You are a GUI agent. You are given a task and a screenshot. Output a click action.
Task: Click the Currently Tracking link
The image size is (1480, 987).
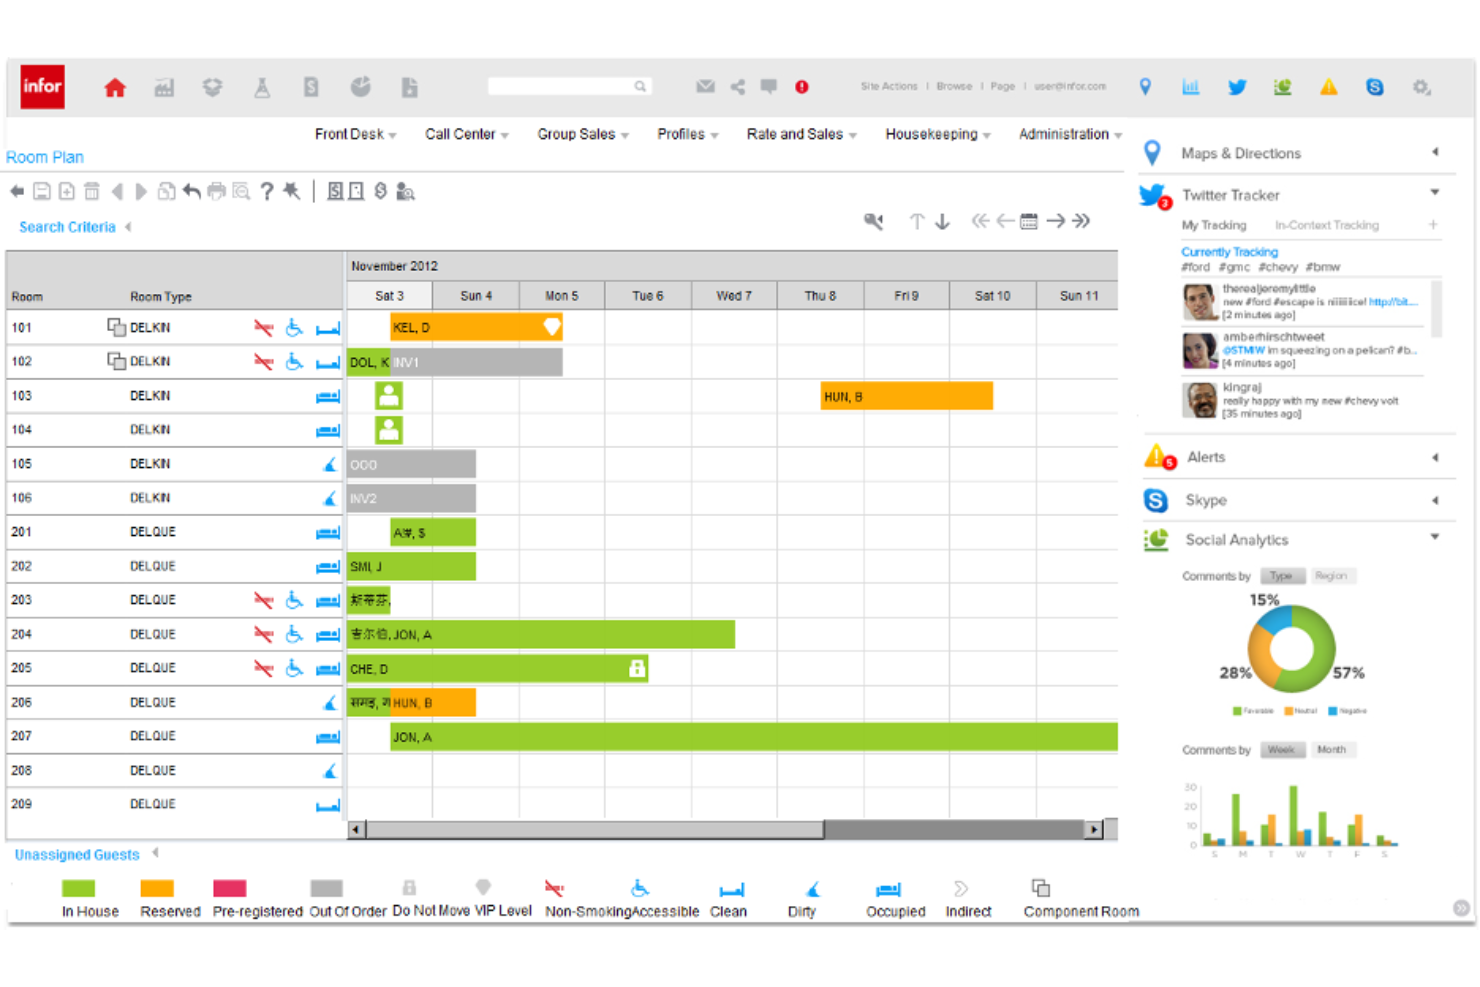click(1229, 251)
